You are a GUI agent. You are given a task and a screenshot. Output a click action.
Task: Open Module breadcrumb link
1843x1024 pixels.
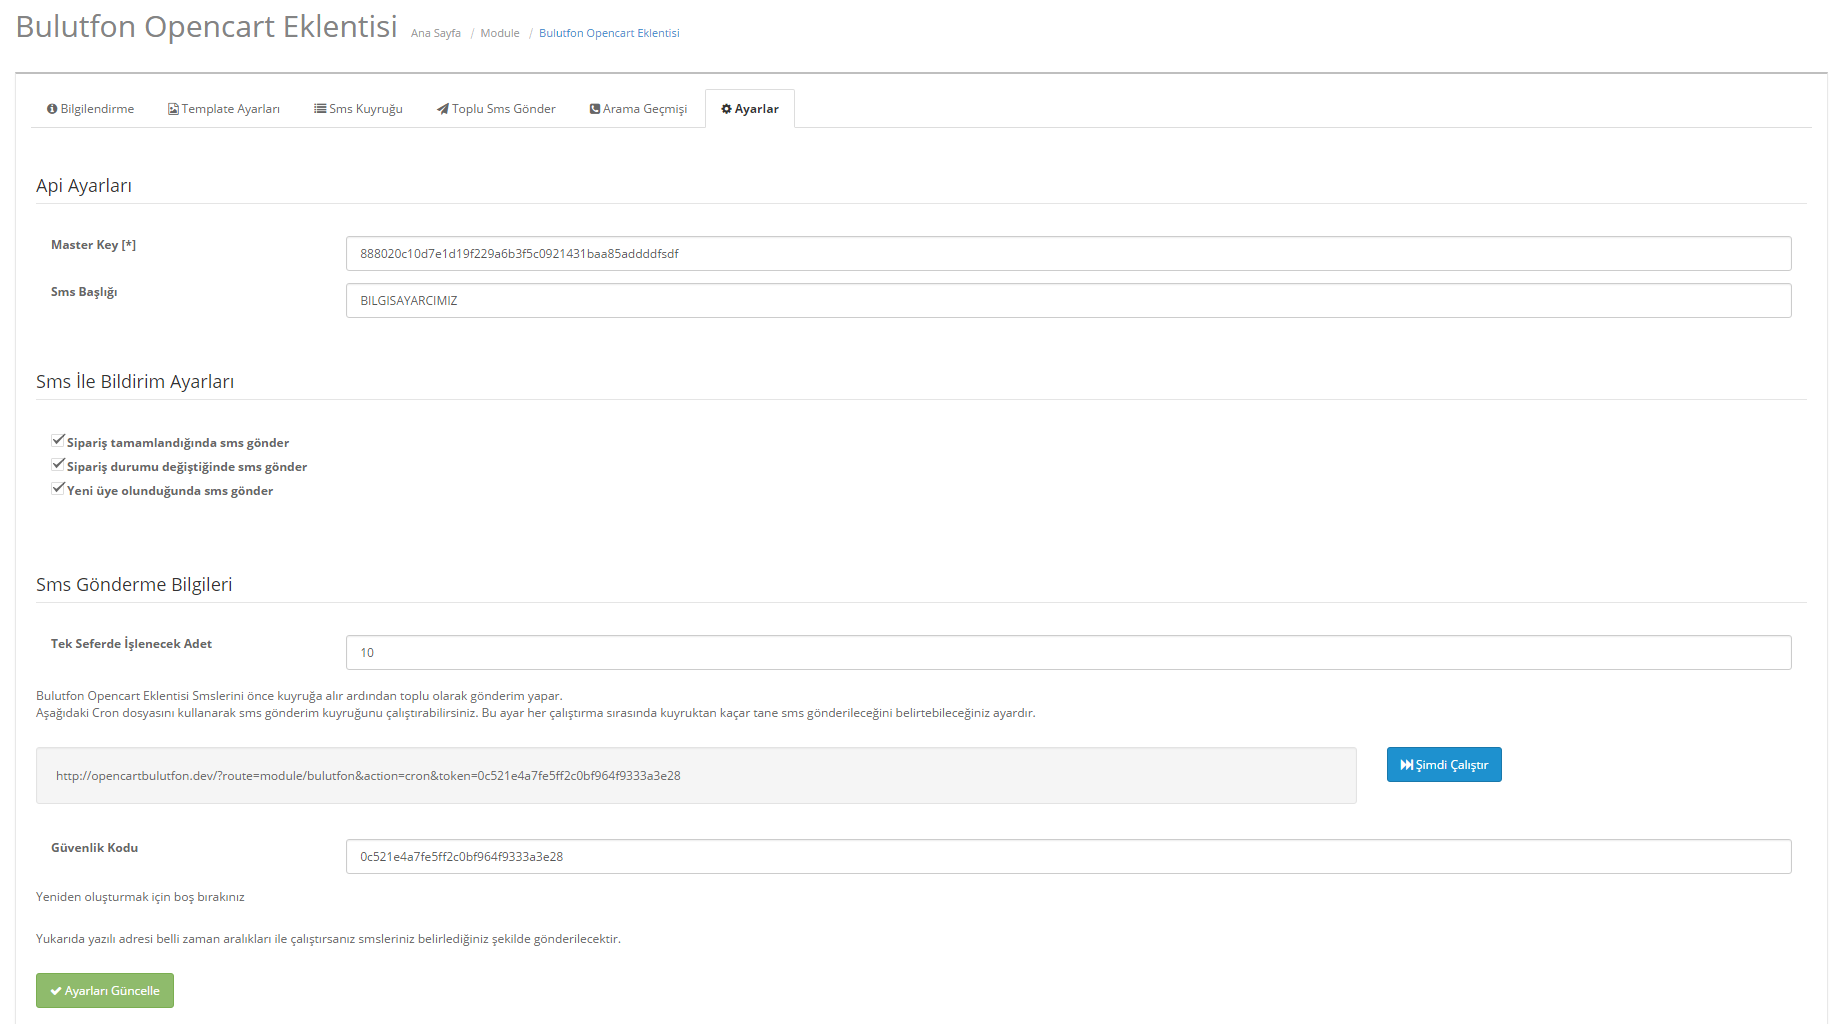[500, 33]
